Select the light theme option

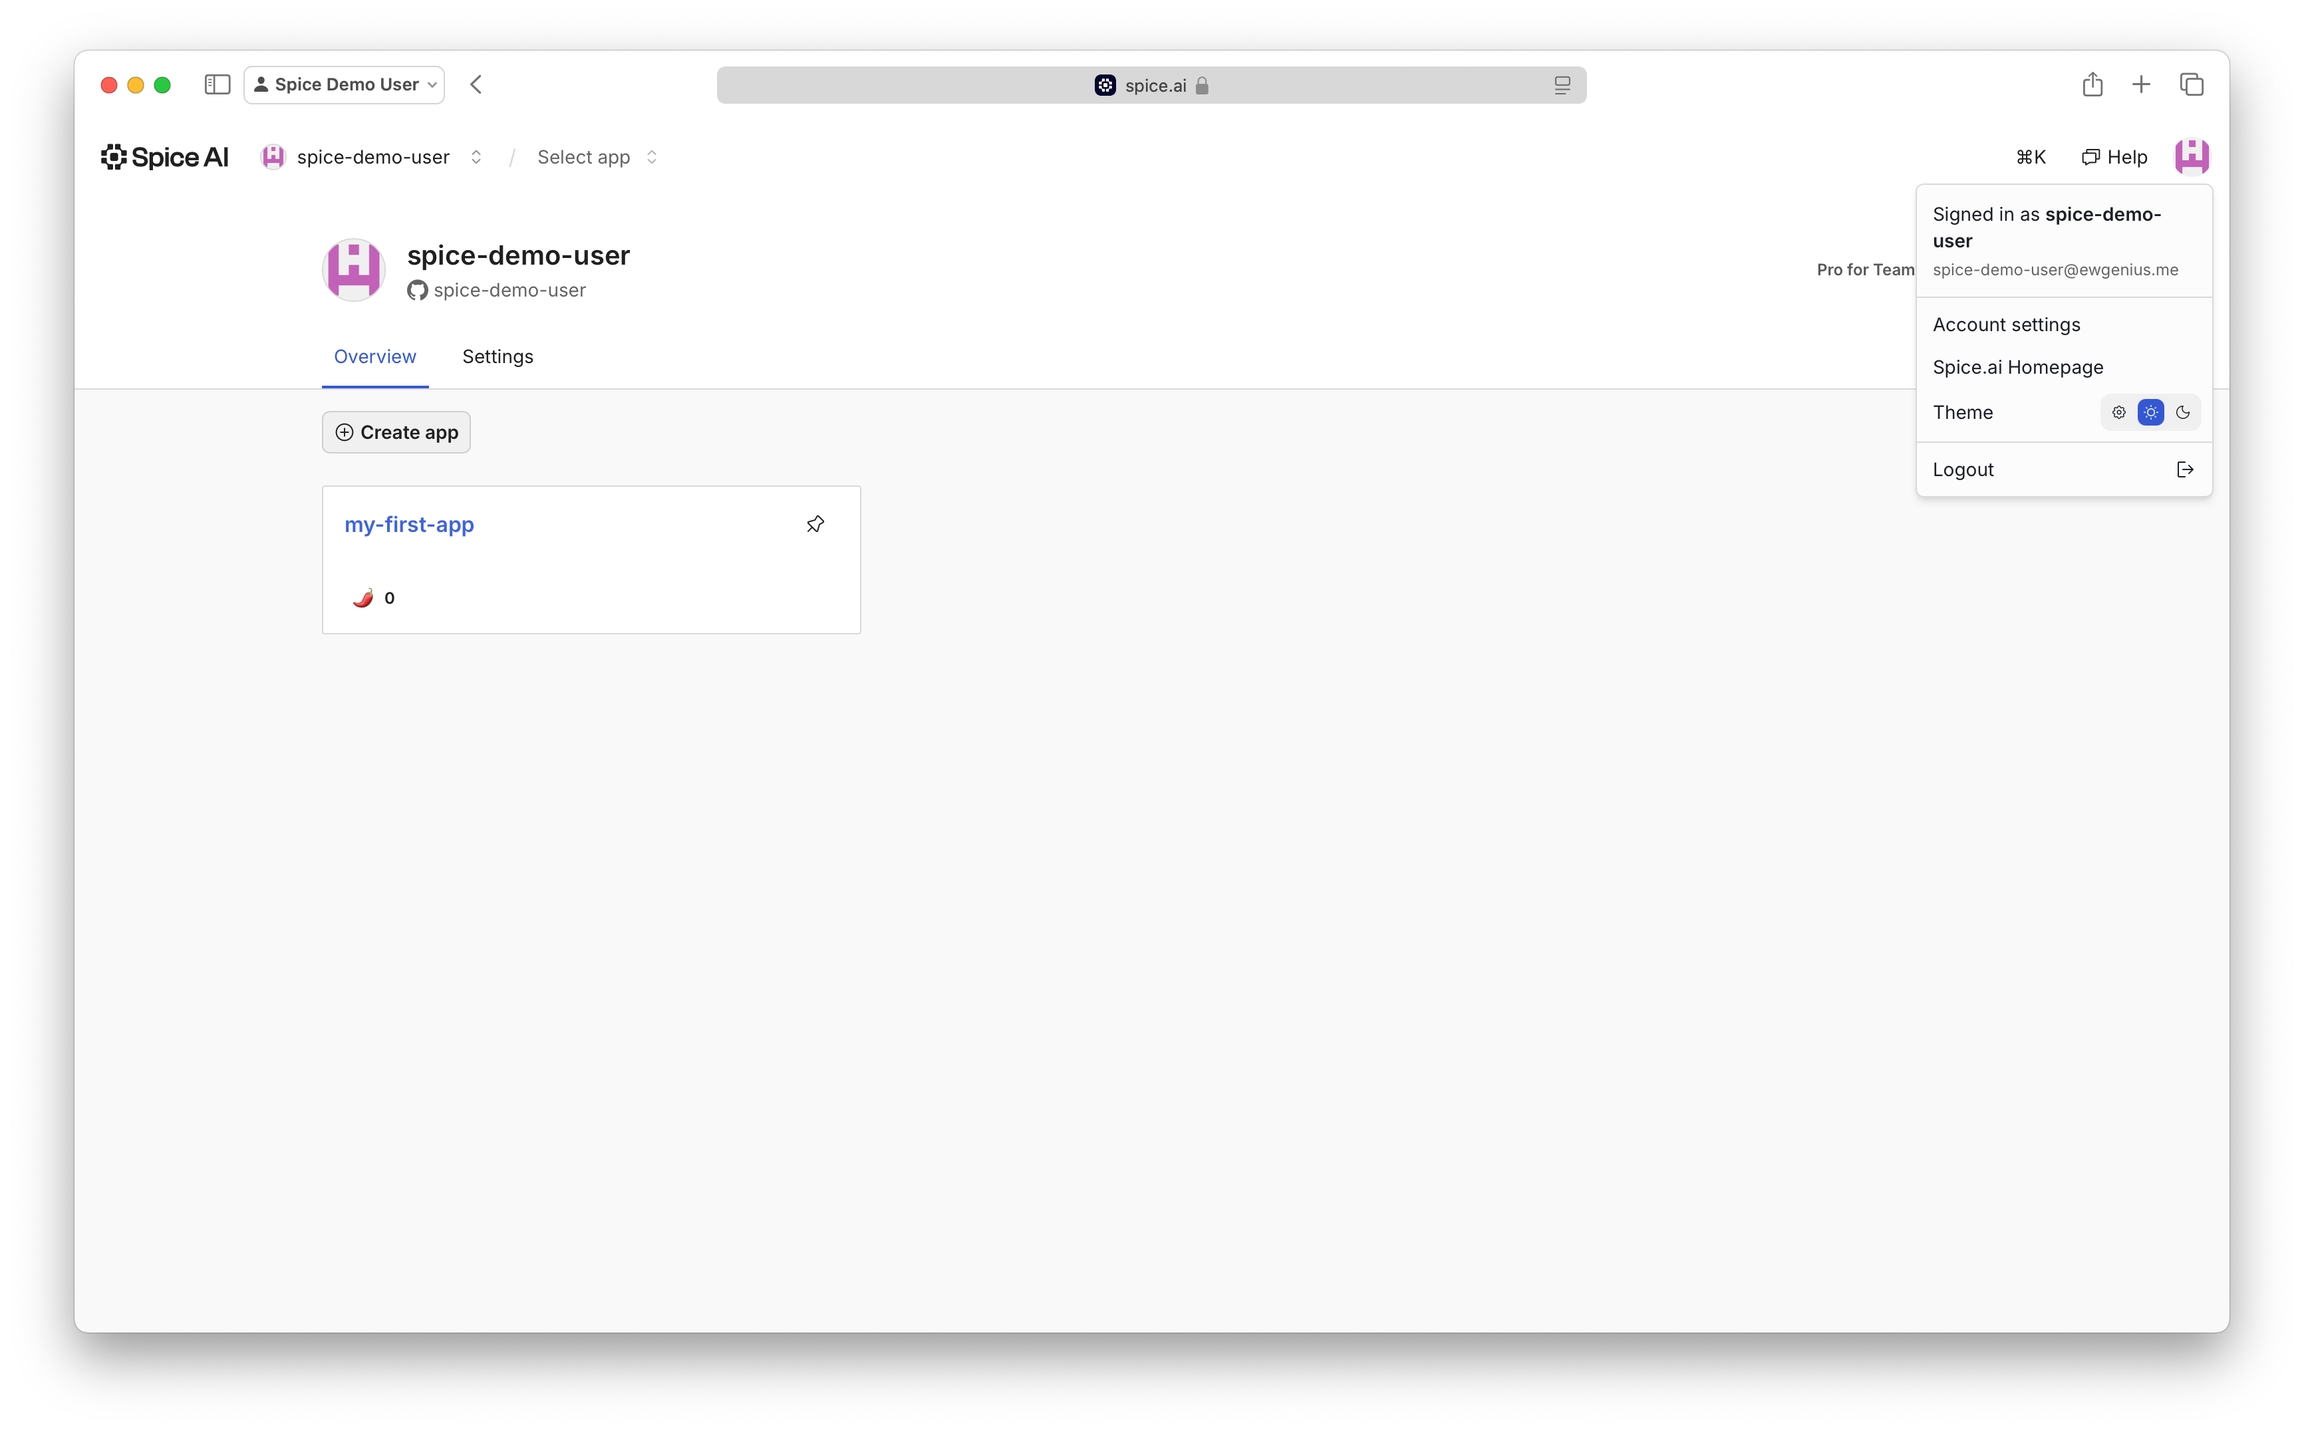click(x=2151, y=413)
